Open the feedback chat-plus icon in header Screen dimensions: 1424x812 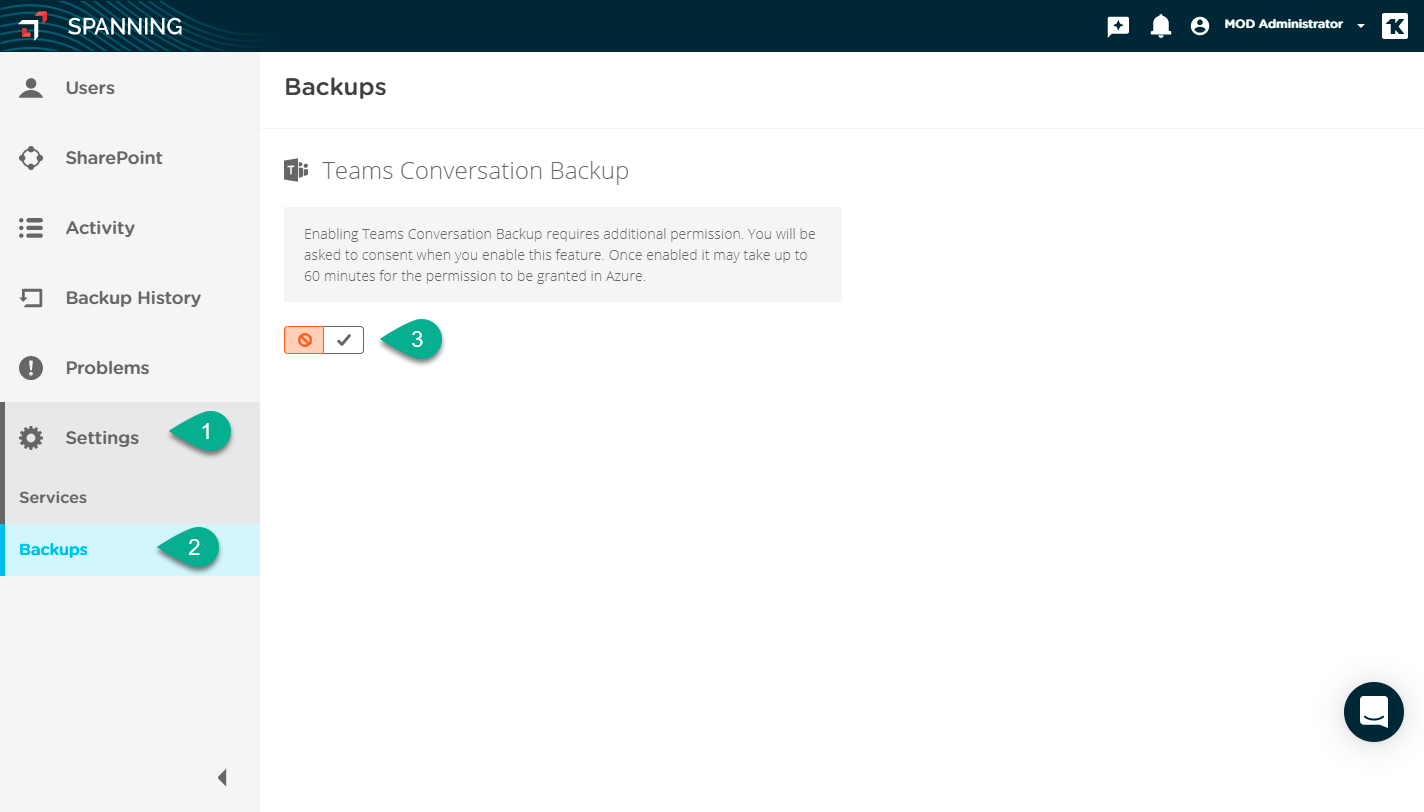click(1118, 27)
